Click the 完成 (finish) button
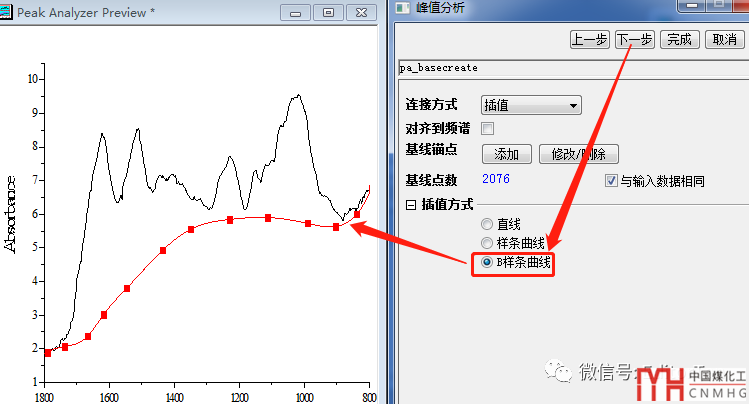This screenshot has height=404, width=749. coord(679,40)
